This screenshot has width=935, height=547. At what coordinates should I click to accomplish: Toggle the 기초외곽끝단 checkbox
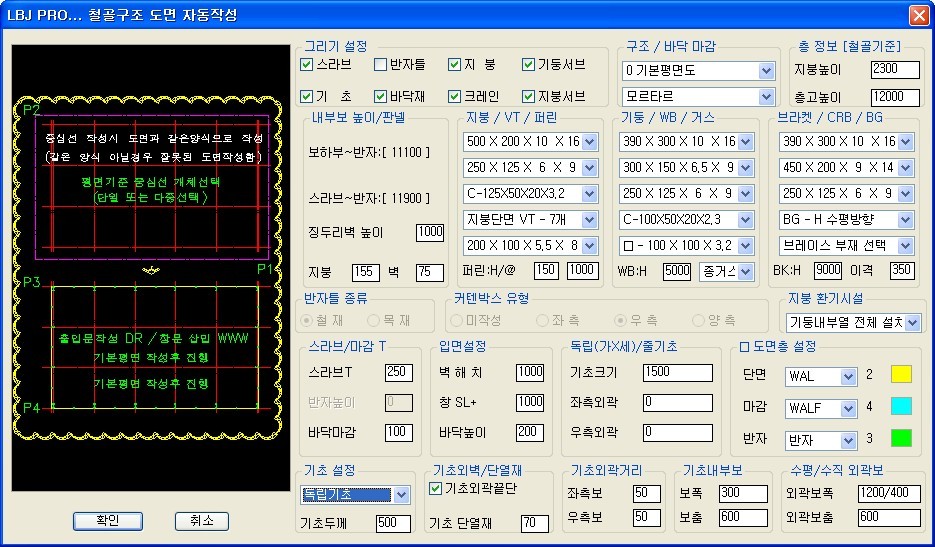click(x=435, y=488)
